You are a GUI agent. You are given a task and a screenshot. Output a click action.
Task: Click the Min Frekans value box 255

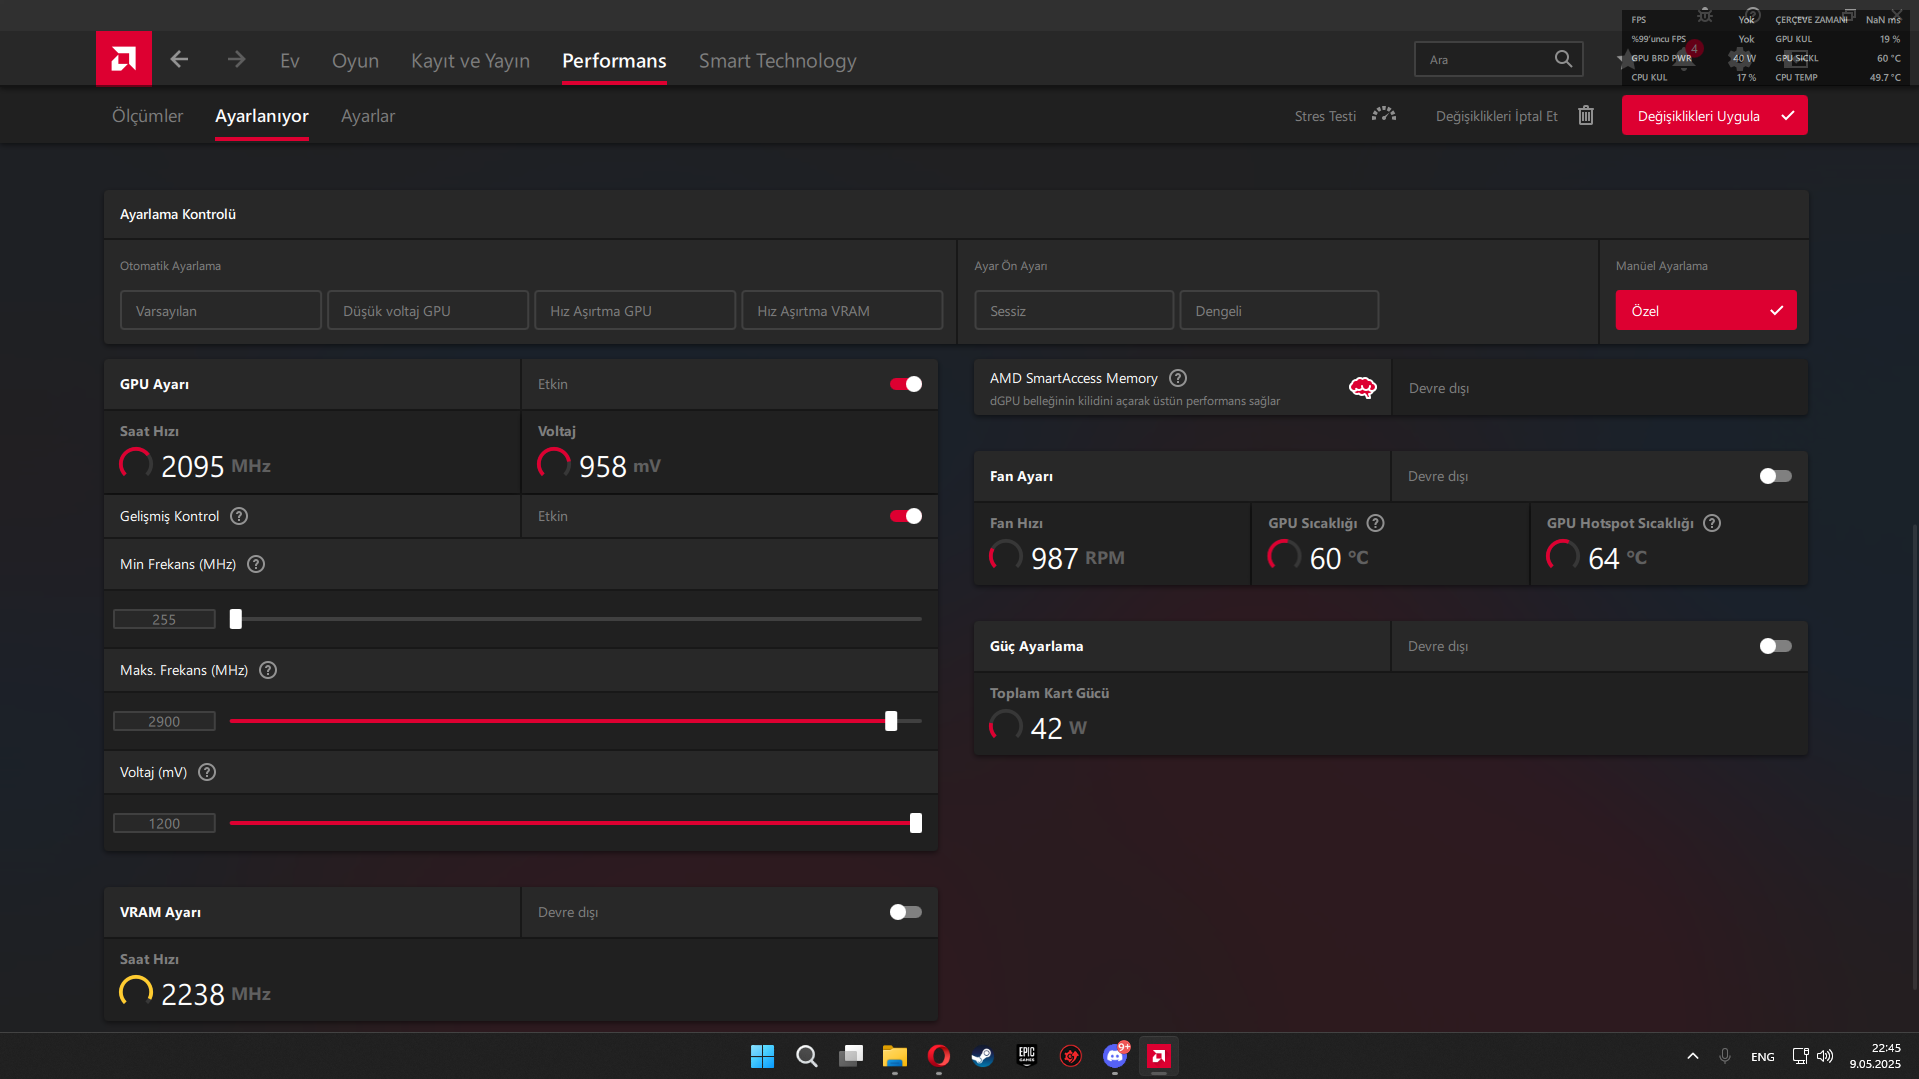pos(164,620)
